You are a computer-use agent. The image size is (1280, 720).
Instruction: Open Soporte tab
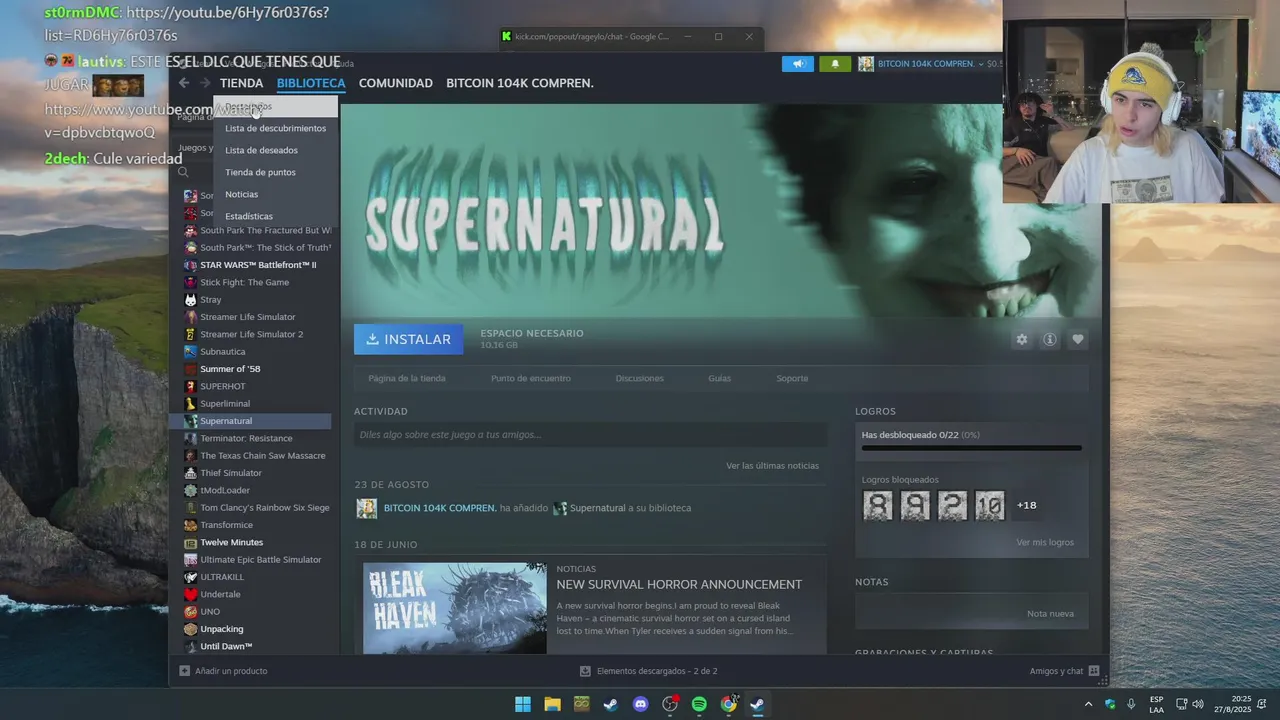[792, 378]
